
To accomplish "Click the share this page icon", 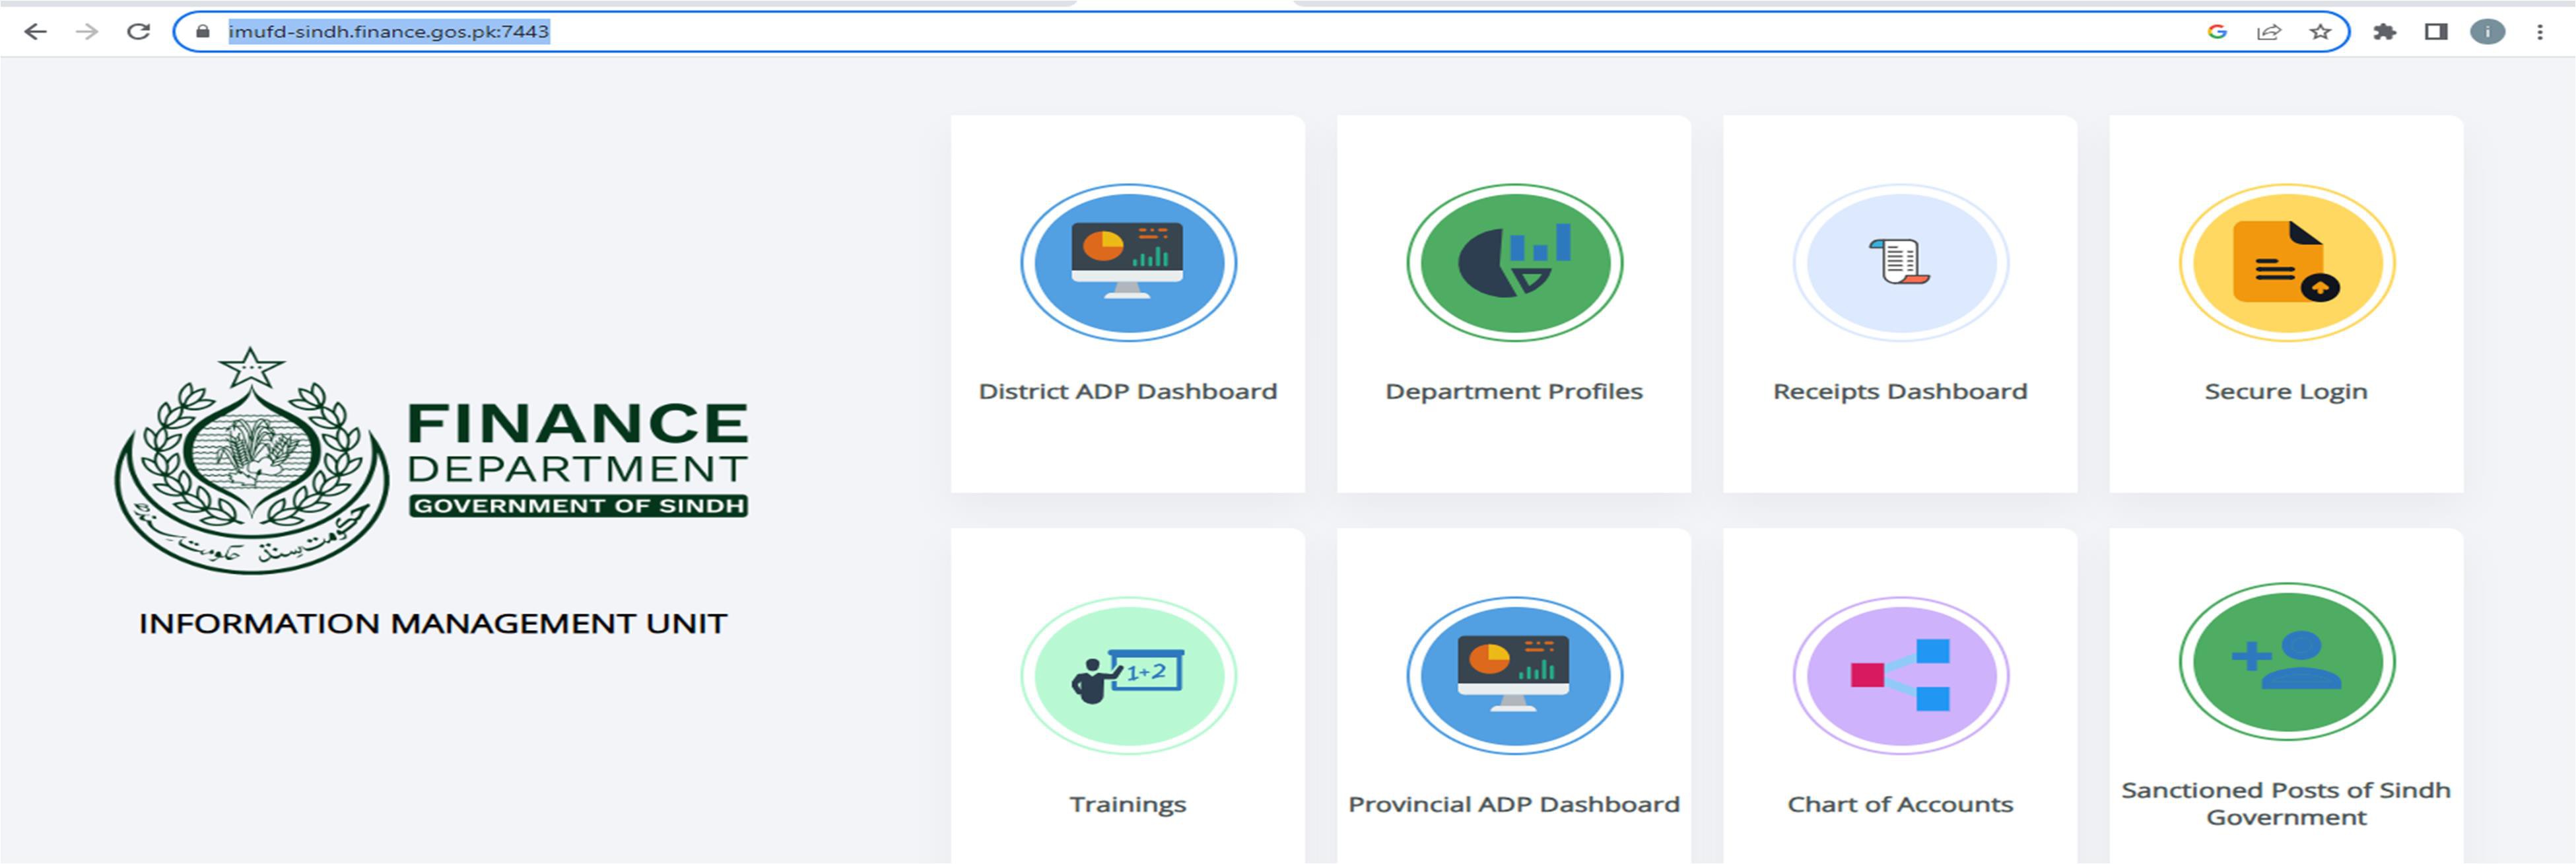I will click(x=2268, y=32).
